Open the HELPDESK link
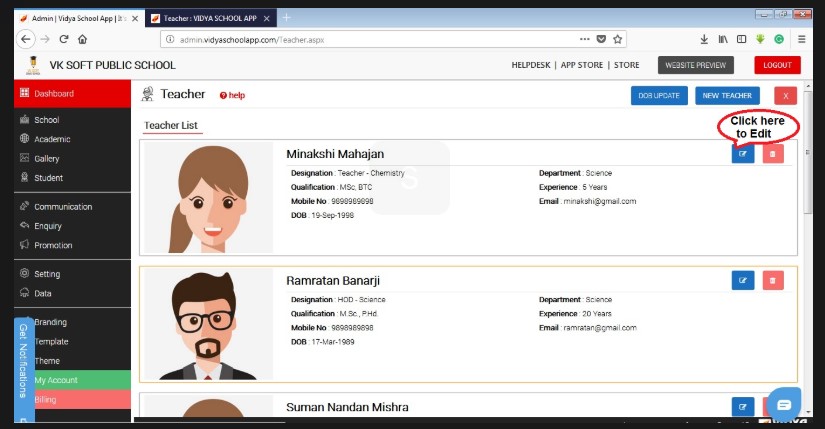The height and width of the screenshot is (429, 825). tap(531, 65)
